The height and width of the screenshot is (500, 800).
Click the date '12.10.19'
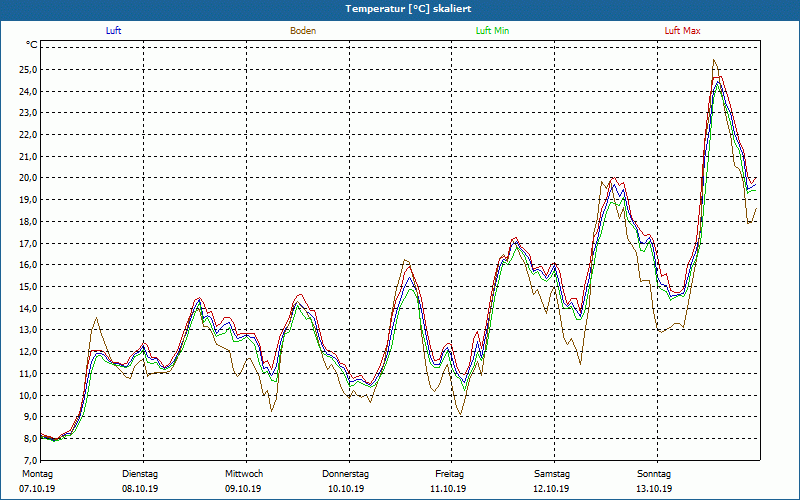tap(551, 489)
